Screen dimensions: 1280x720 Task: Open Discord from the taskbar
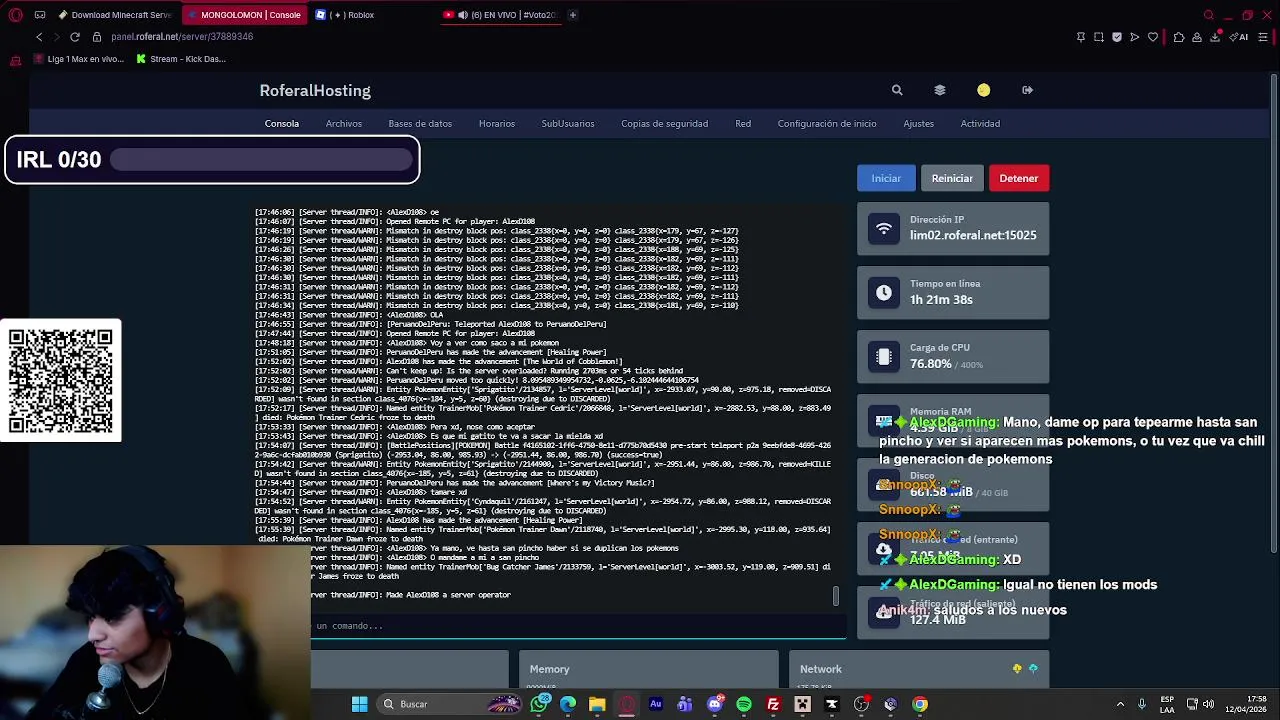pos(714,704)
